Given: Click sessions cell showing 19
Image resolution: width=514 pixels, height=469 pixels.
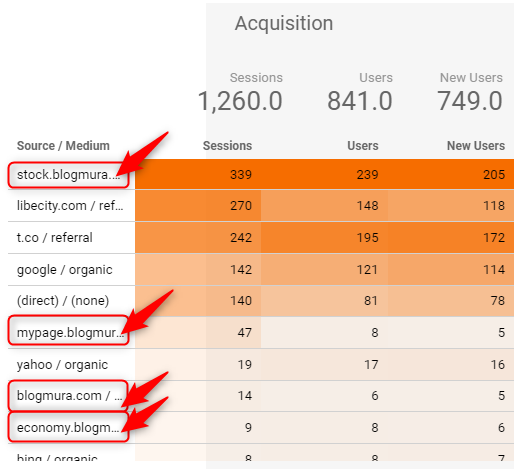Looking at the screenshot, I should [x=244, y=365].
